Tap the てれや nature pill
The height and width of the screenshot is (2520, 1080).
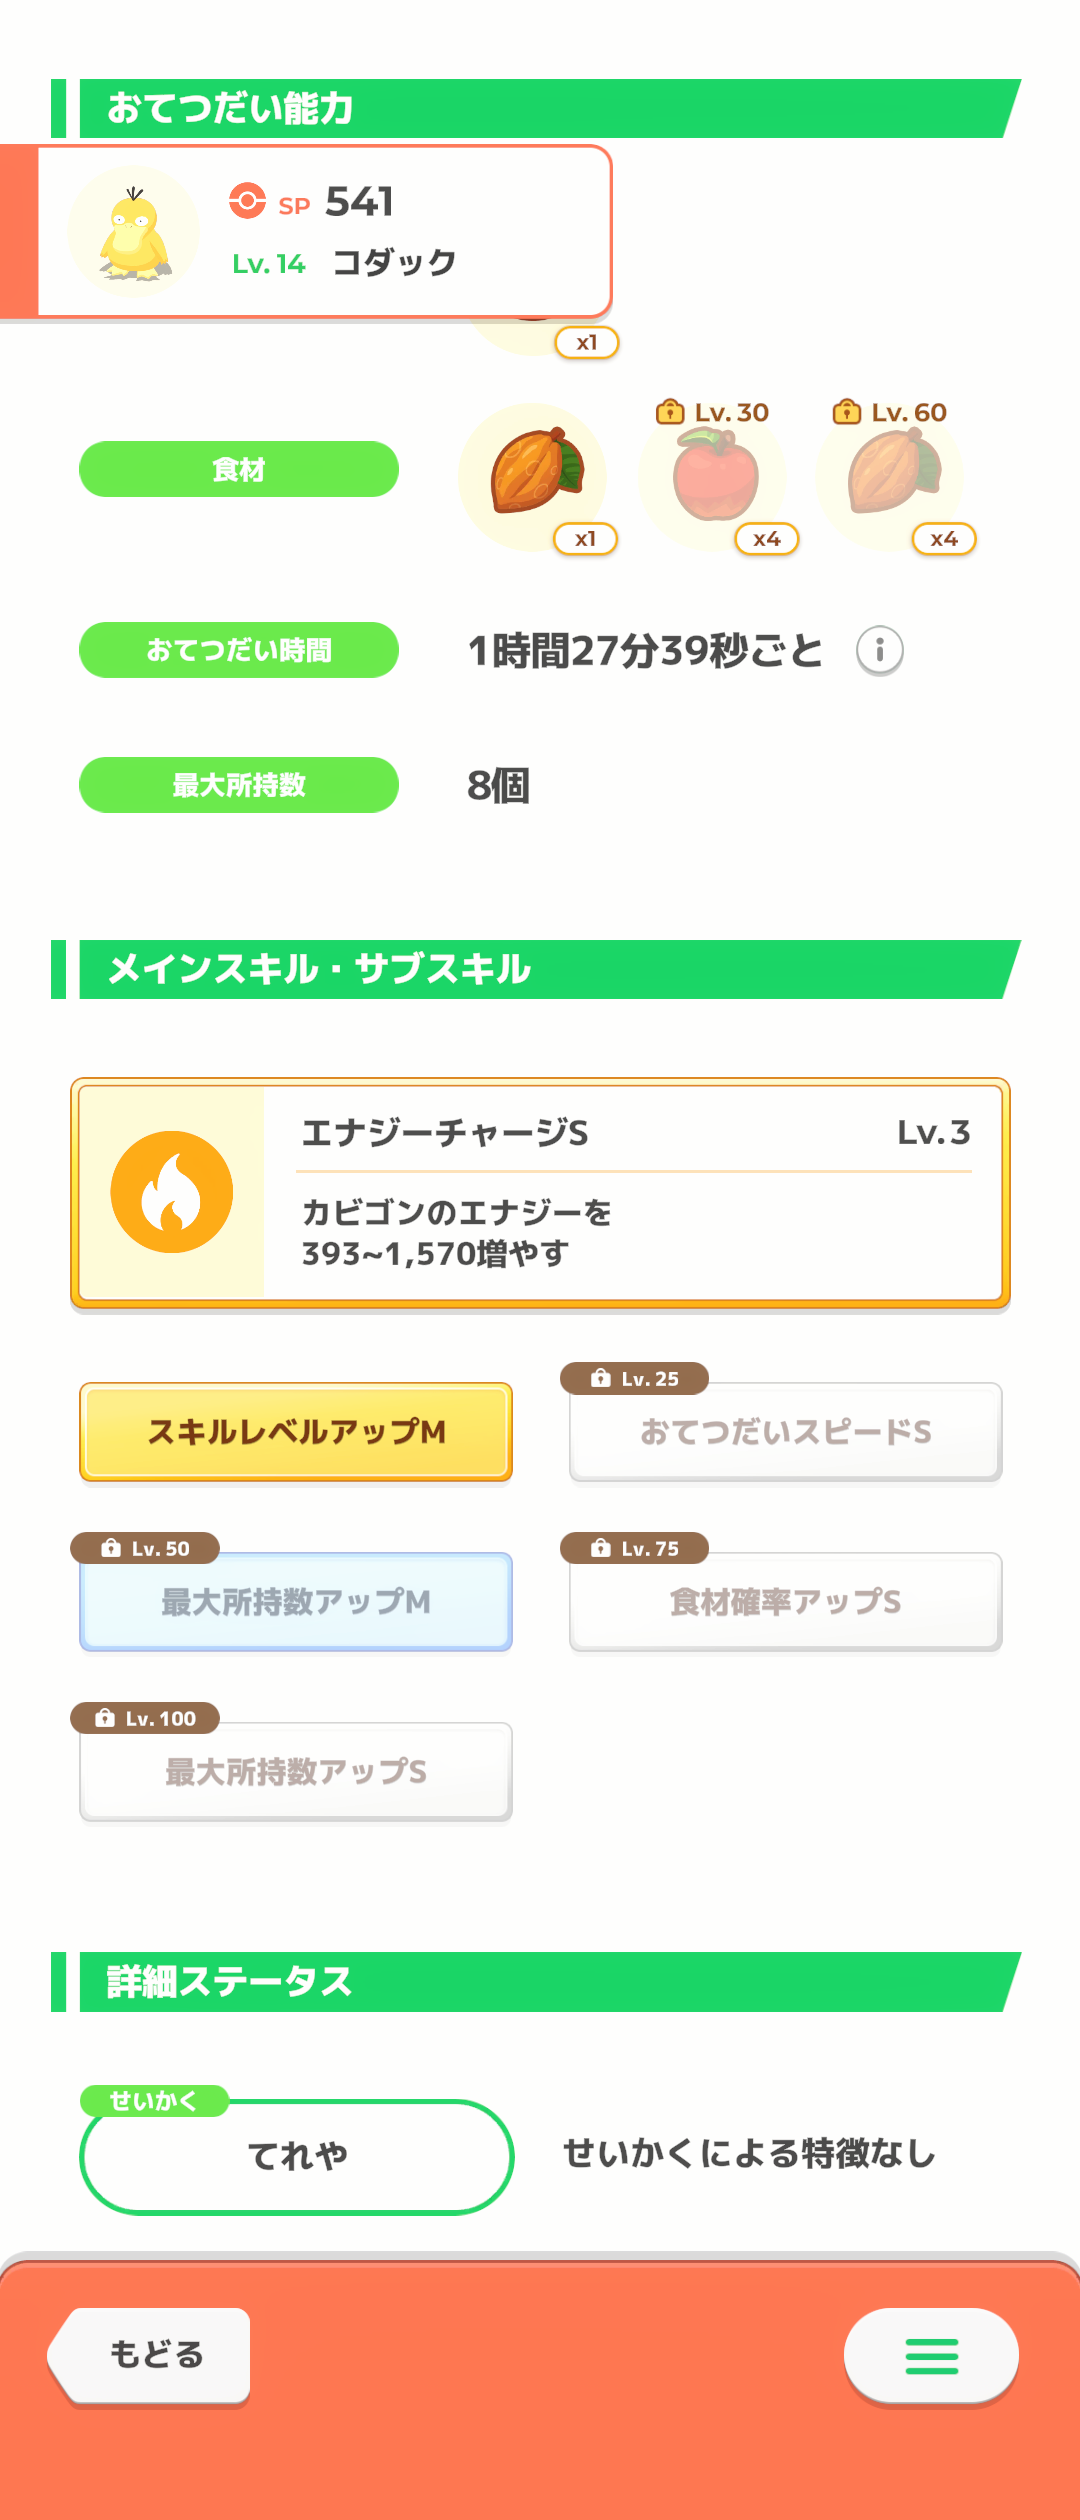click(297, 2156)
